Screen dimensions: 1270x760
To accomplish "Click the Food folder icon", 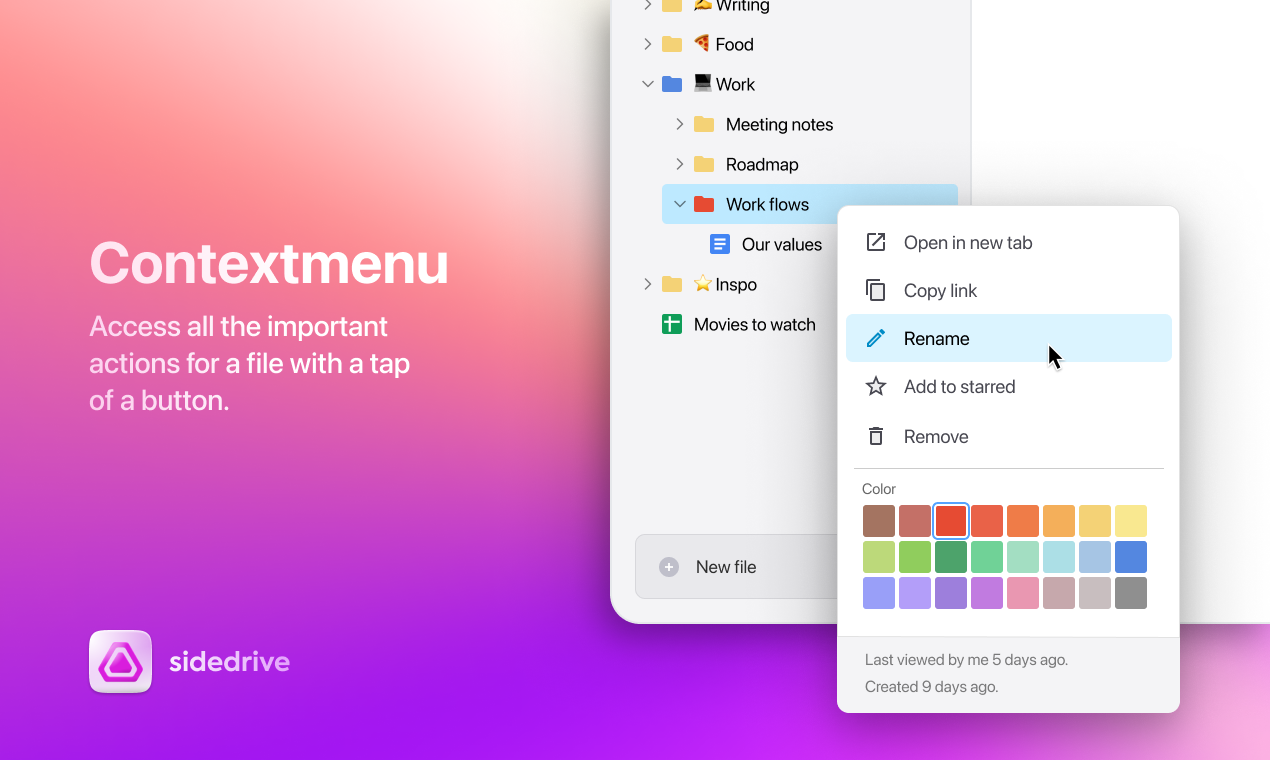I will click(672, 44).
